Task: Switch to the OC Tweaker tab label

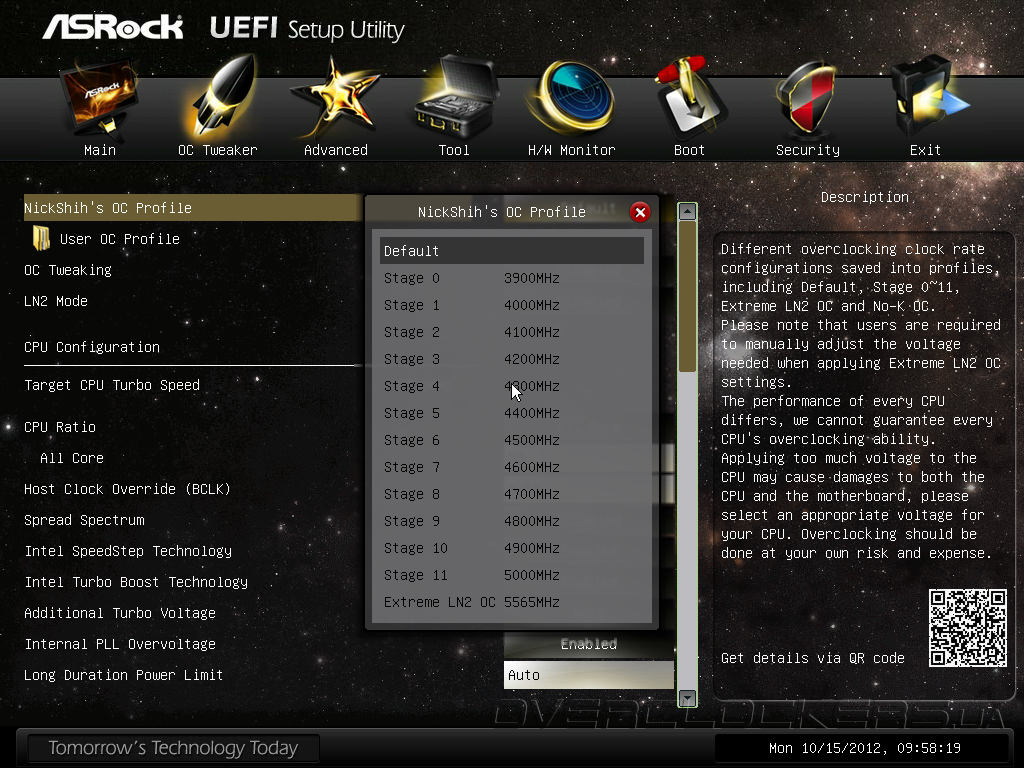Action: [217, 150]
